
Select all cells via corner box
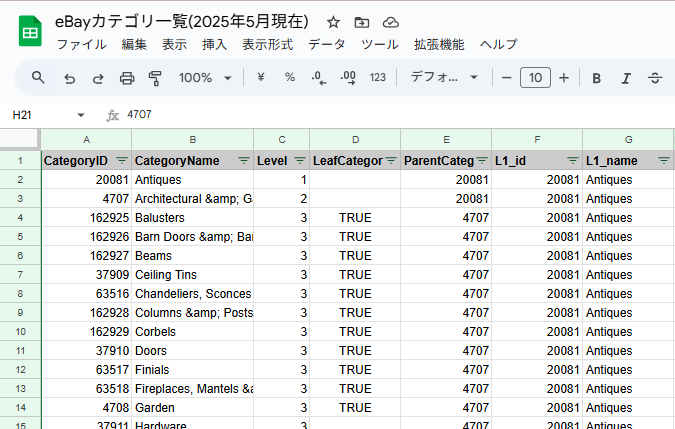[x=20, y=139]
